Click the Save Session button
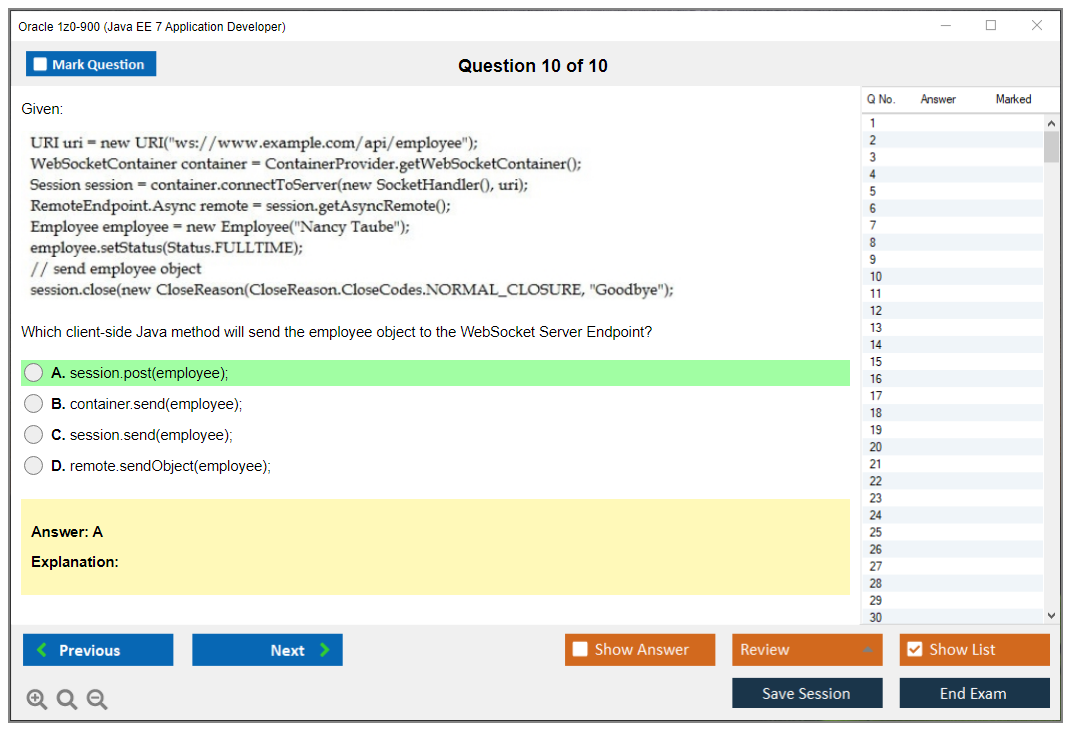This screenshot has height=735, width=1075. [807, 693]
